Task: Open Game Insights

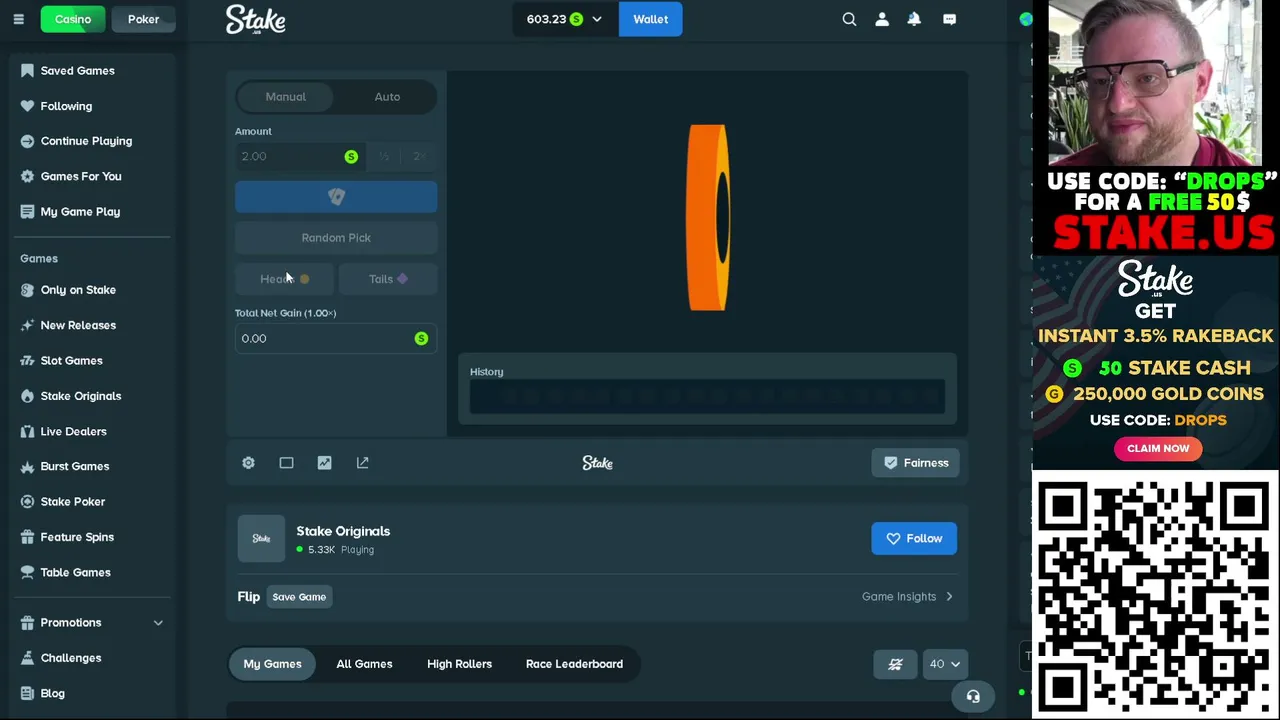Action: 907,597
